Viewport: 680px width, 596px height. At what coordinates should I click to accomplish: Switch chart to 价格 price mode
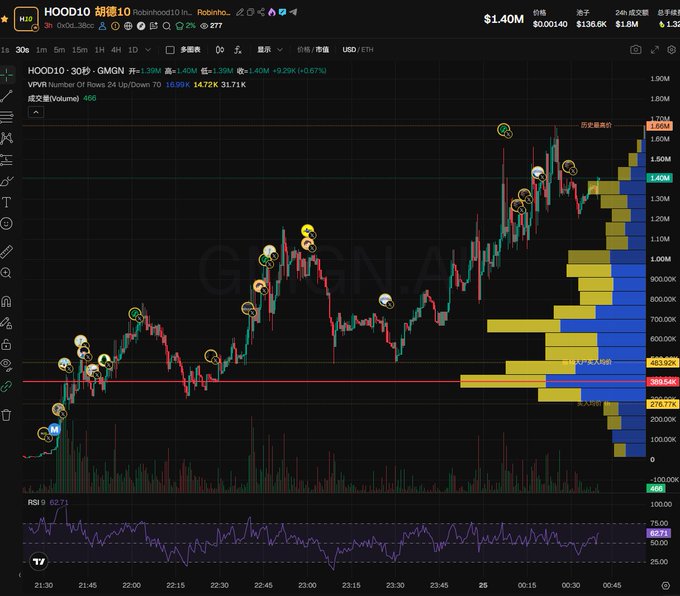pos(303,50)
